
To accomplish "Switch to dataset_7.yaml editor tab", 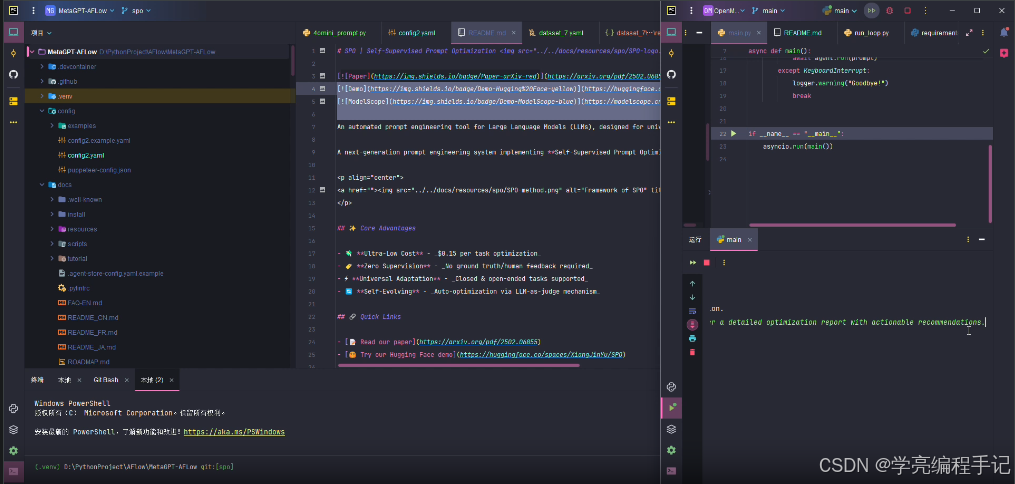I will [557, 32].
